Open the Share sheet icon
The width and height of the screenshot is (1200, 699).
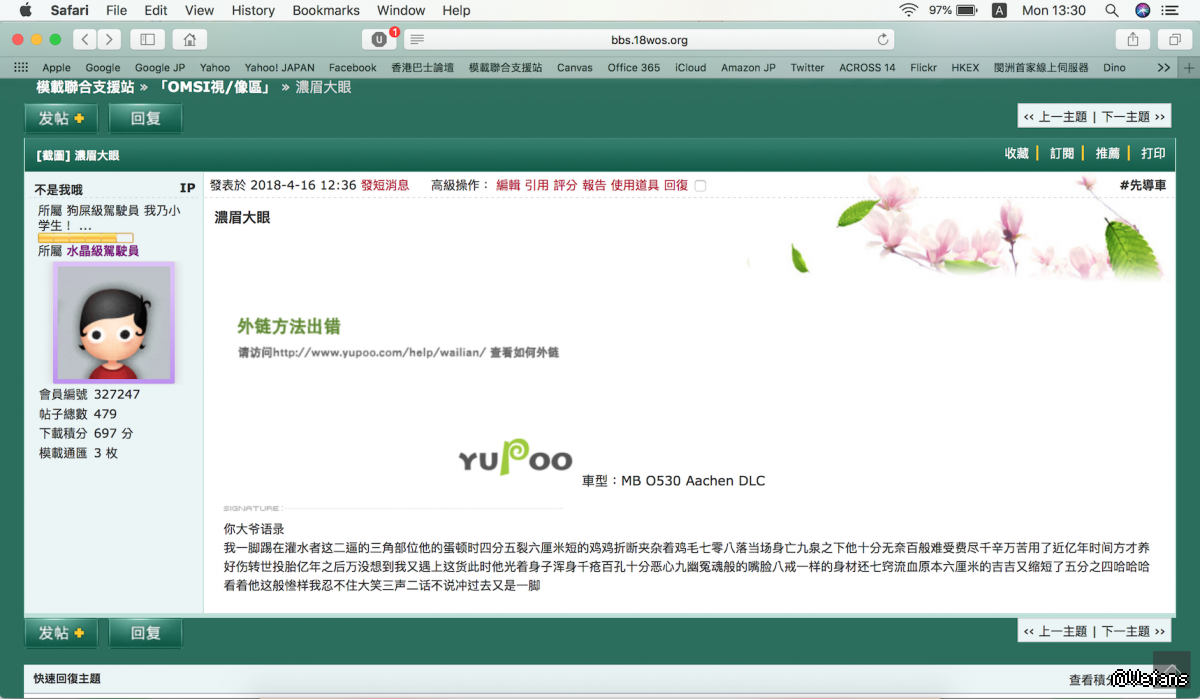pyautogui.click(x=1133, y=40)
